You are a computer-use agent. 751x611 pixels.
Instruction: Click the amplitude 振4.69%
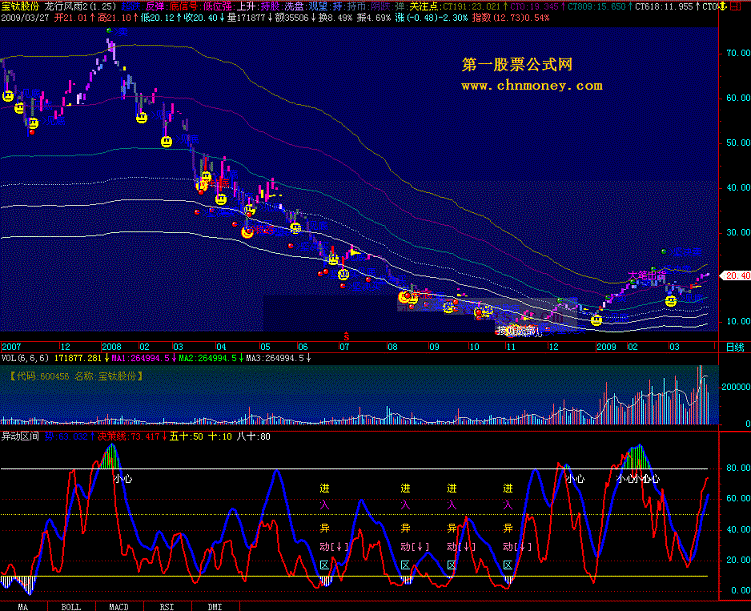[374, 18]
